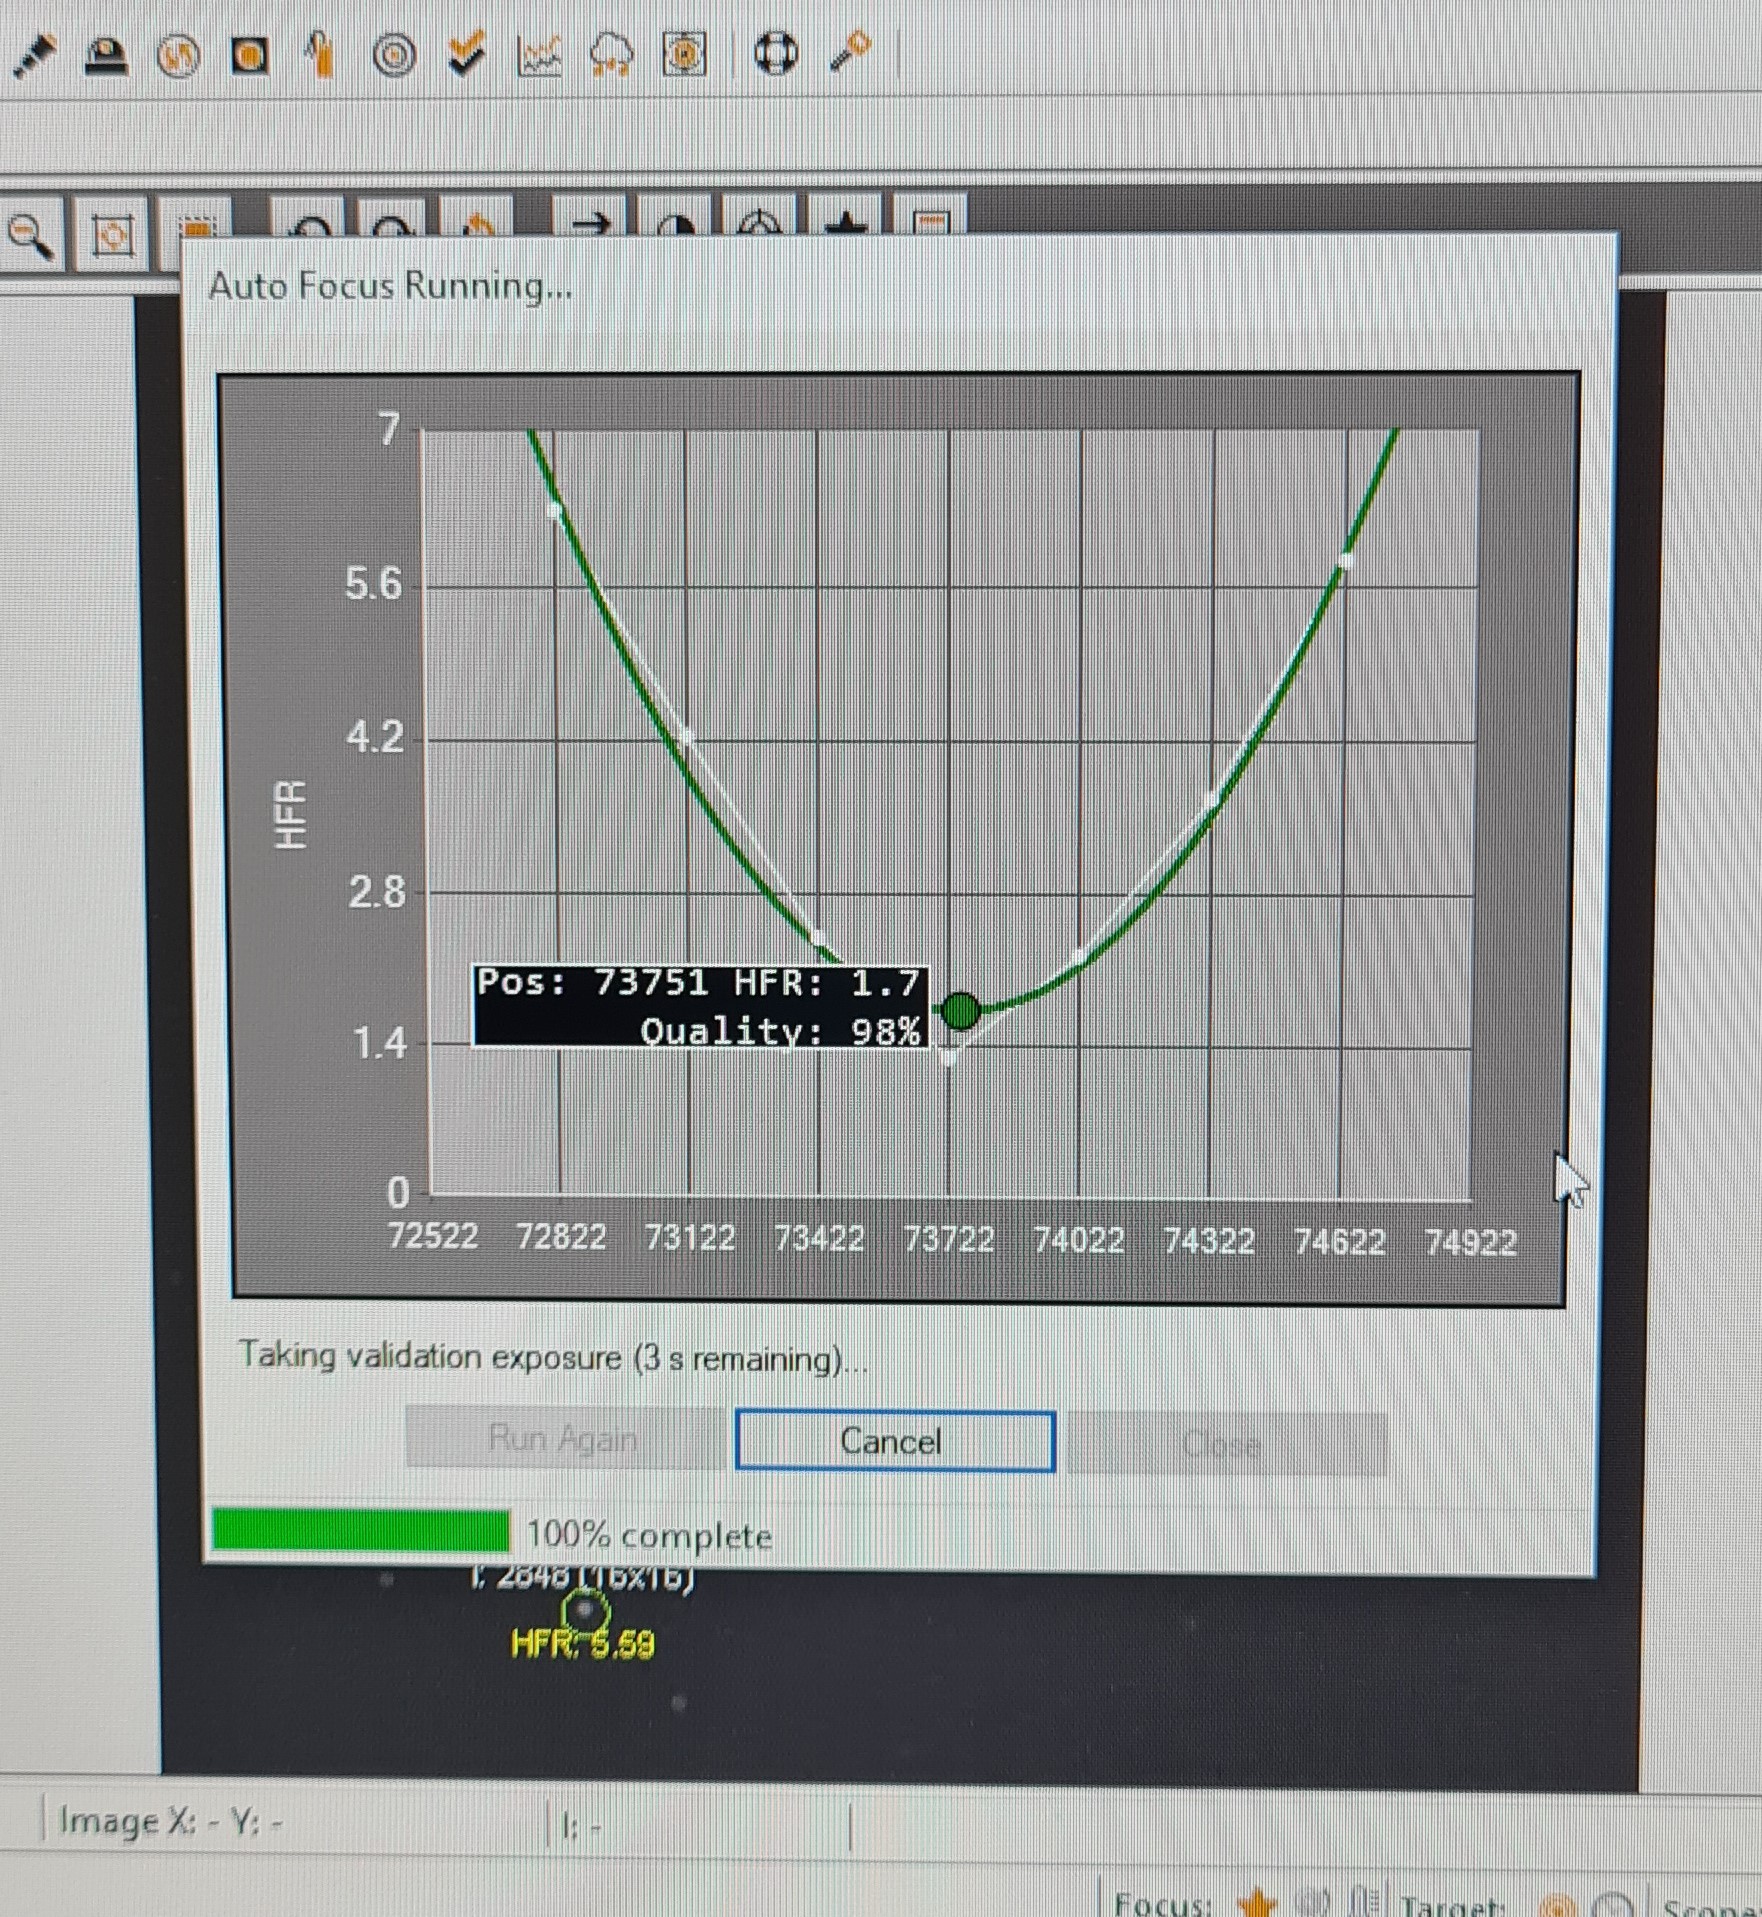1762x1917 pixels.
Task: Click the orange hand icon in toolbar
Action: pos(320,55)
